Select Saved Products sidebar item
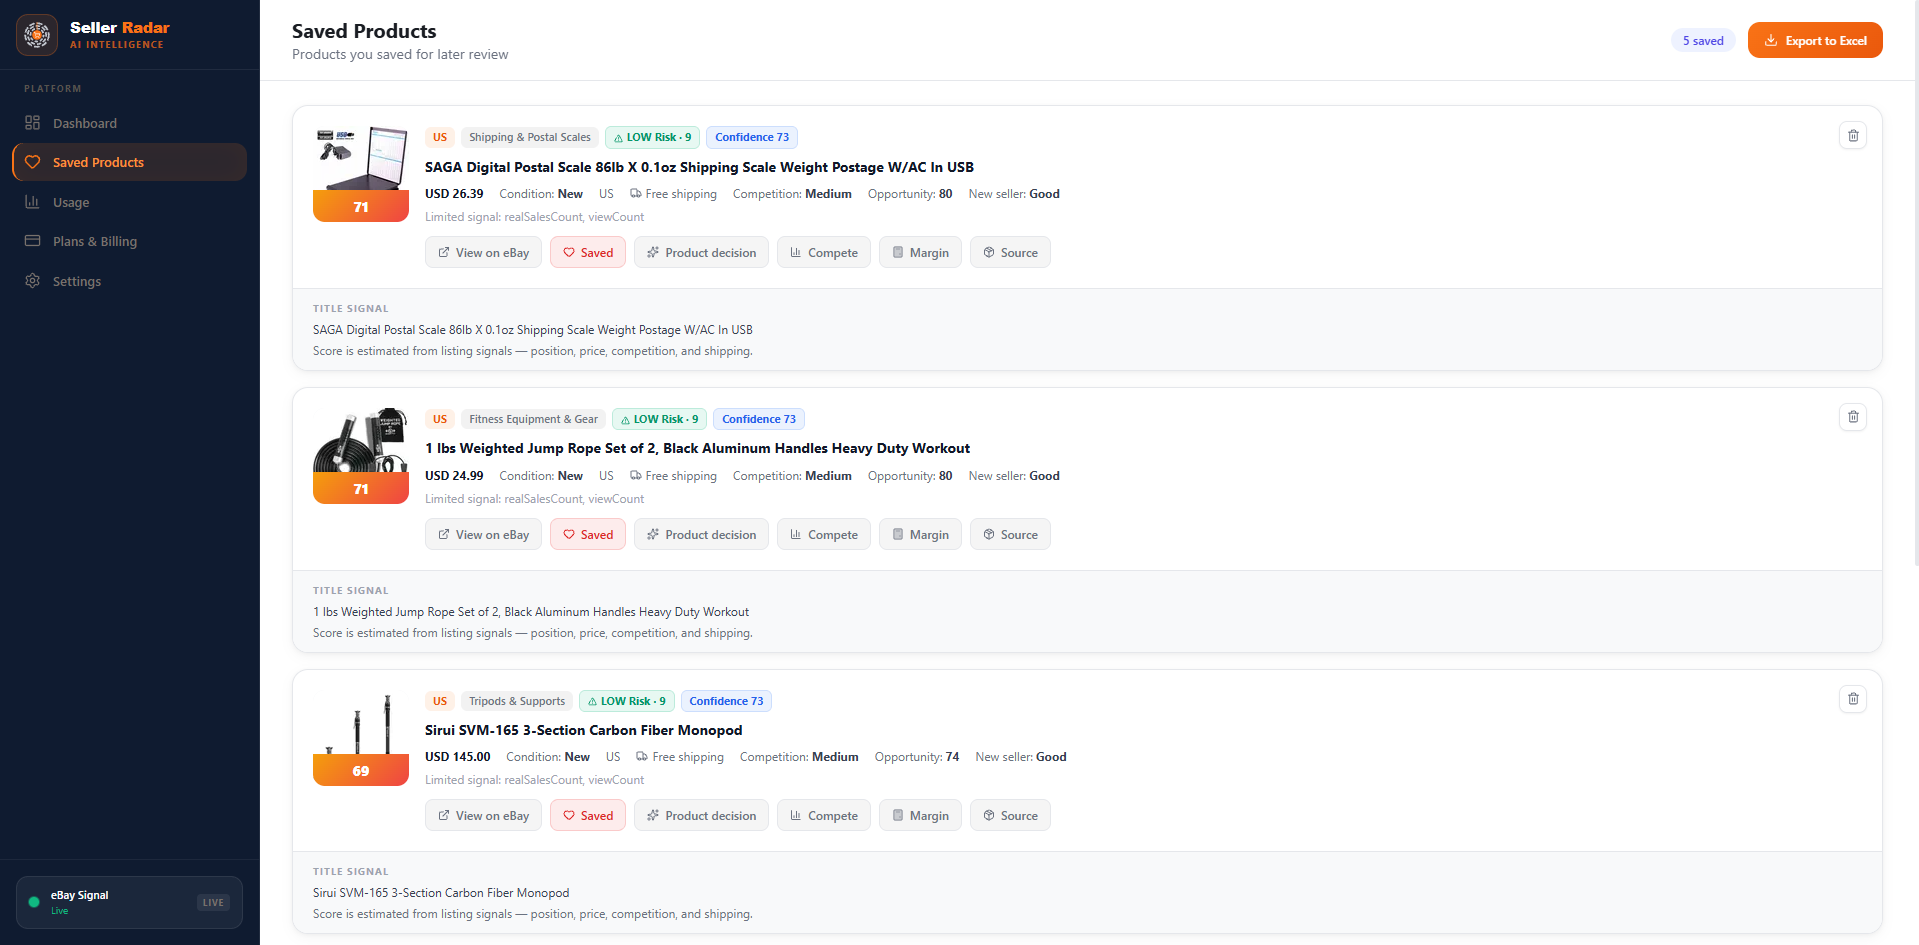 [x=130, y=162]
